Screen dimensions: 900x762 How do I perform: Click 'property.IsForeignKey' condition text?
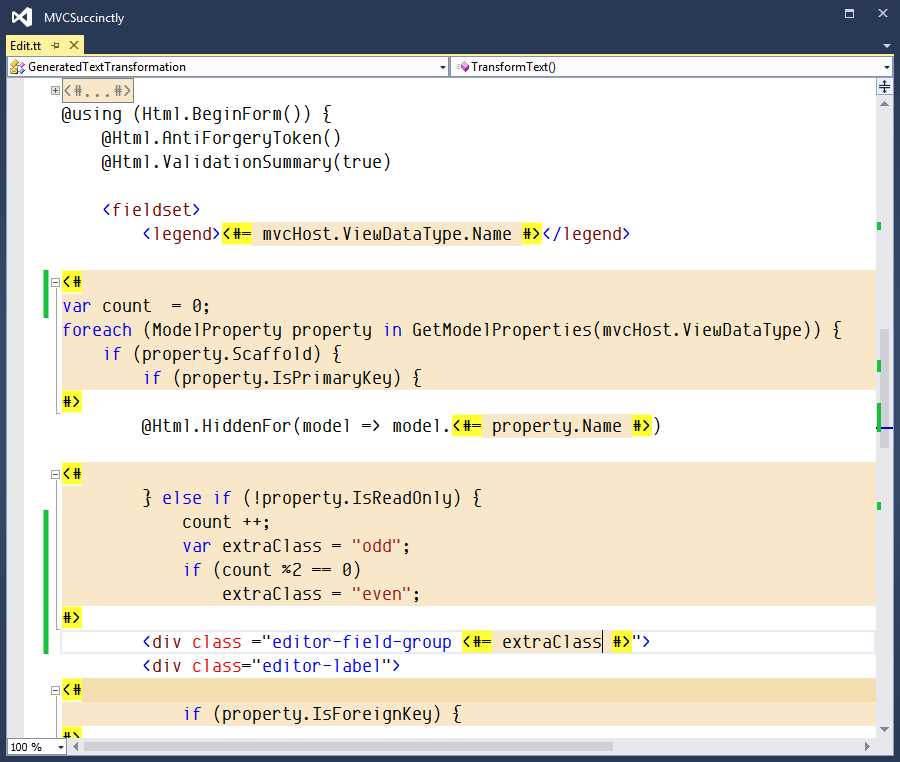point(326,714)
